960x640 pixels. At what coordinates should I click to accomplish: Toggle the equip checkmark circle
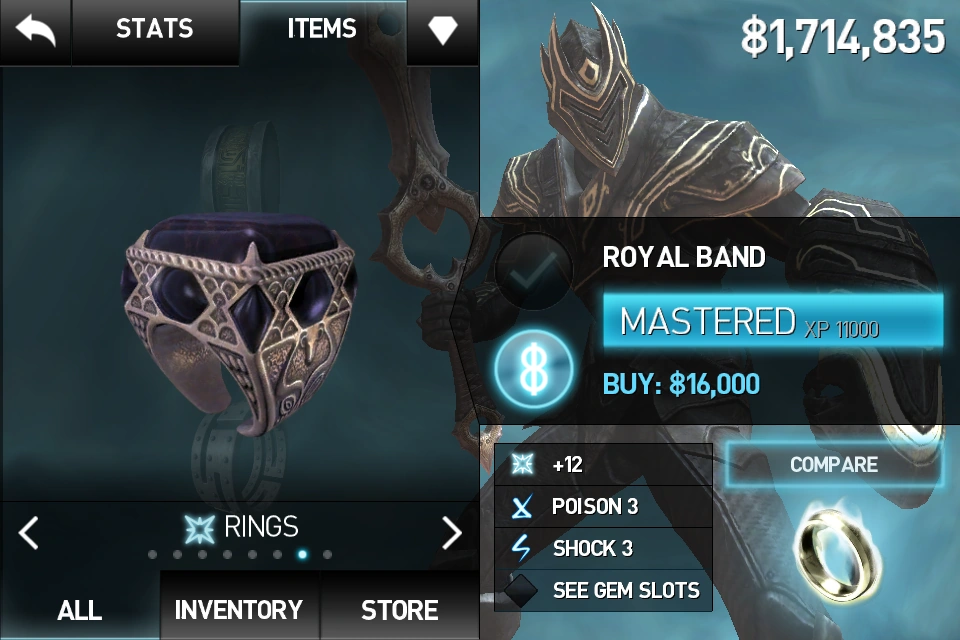(534, 271)
